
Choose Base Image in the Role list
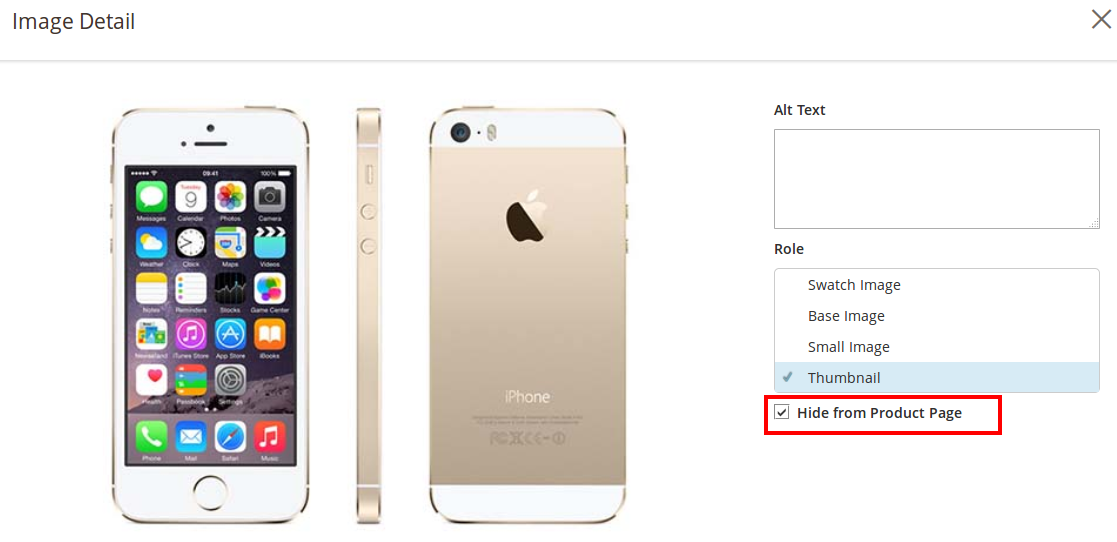(x=846, y=316)
